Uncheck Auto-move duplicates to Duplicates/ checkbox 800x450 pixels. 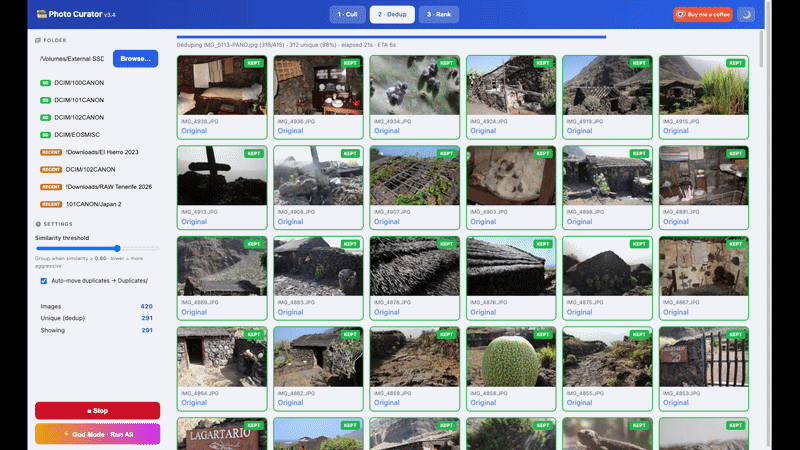pos(44,281)
